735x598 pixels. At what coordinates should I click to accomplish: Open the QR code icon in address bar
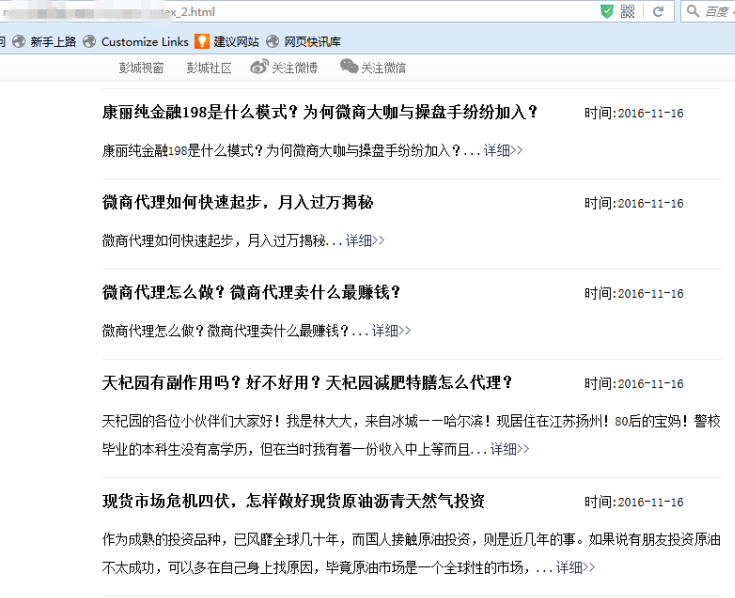point(627,11)
